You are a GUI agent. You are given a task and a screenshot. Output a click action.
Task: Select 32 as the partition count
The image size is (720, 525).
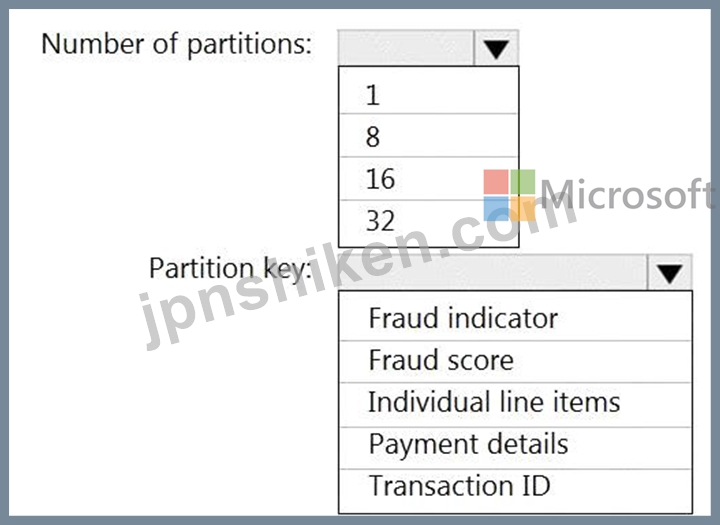click(x=428, y=223)
